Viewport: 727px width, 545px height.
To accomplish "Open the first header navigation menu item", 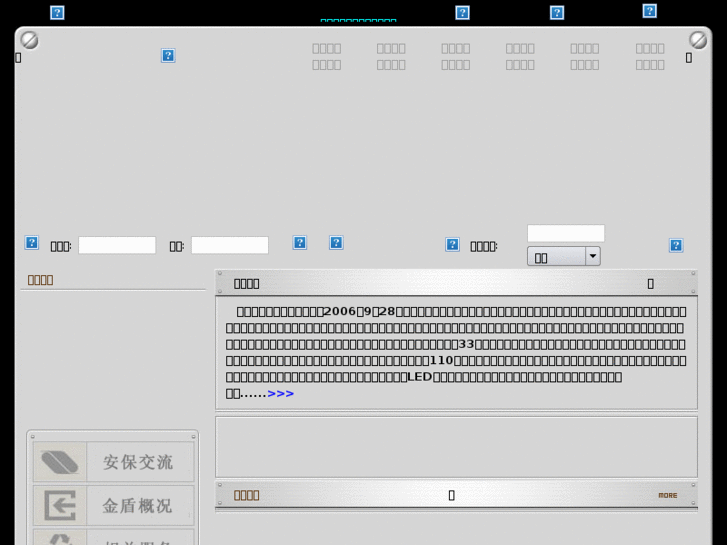I will pos(326,57).
